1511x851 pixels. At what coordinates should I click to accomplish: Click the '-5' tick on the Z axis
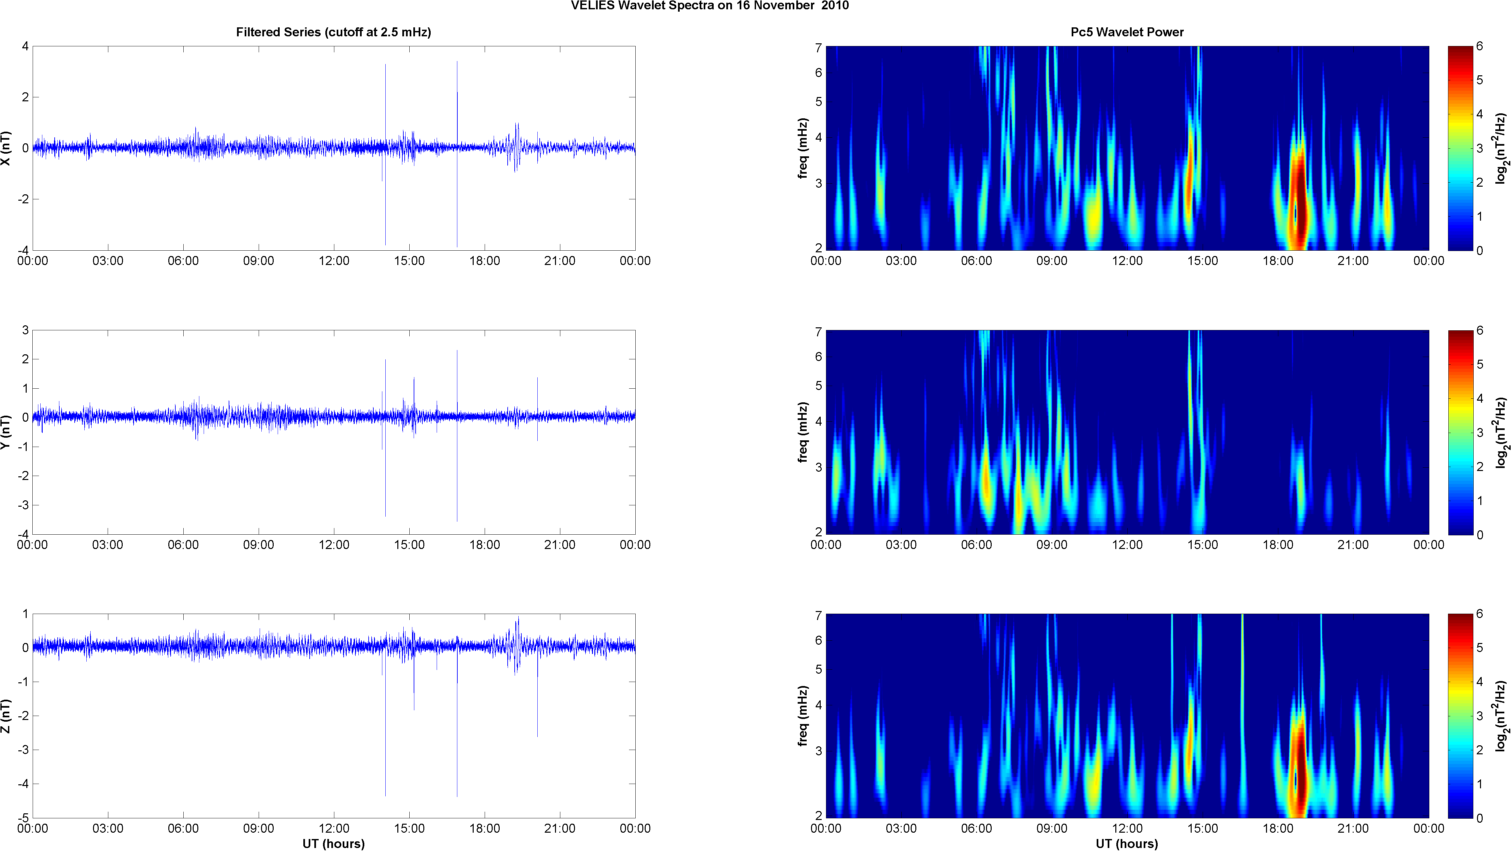[22, 818]
